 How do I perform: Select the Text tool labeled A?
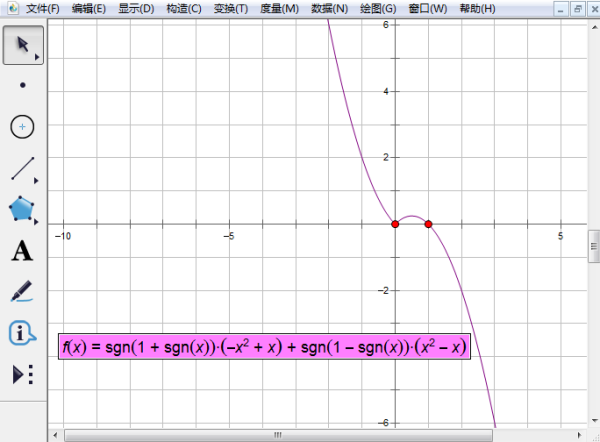pyautogui.click(x=22, y=251)
